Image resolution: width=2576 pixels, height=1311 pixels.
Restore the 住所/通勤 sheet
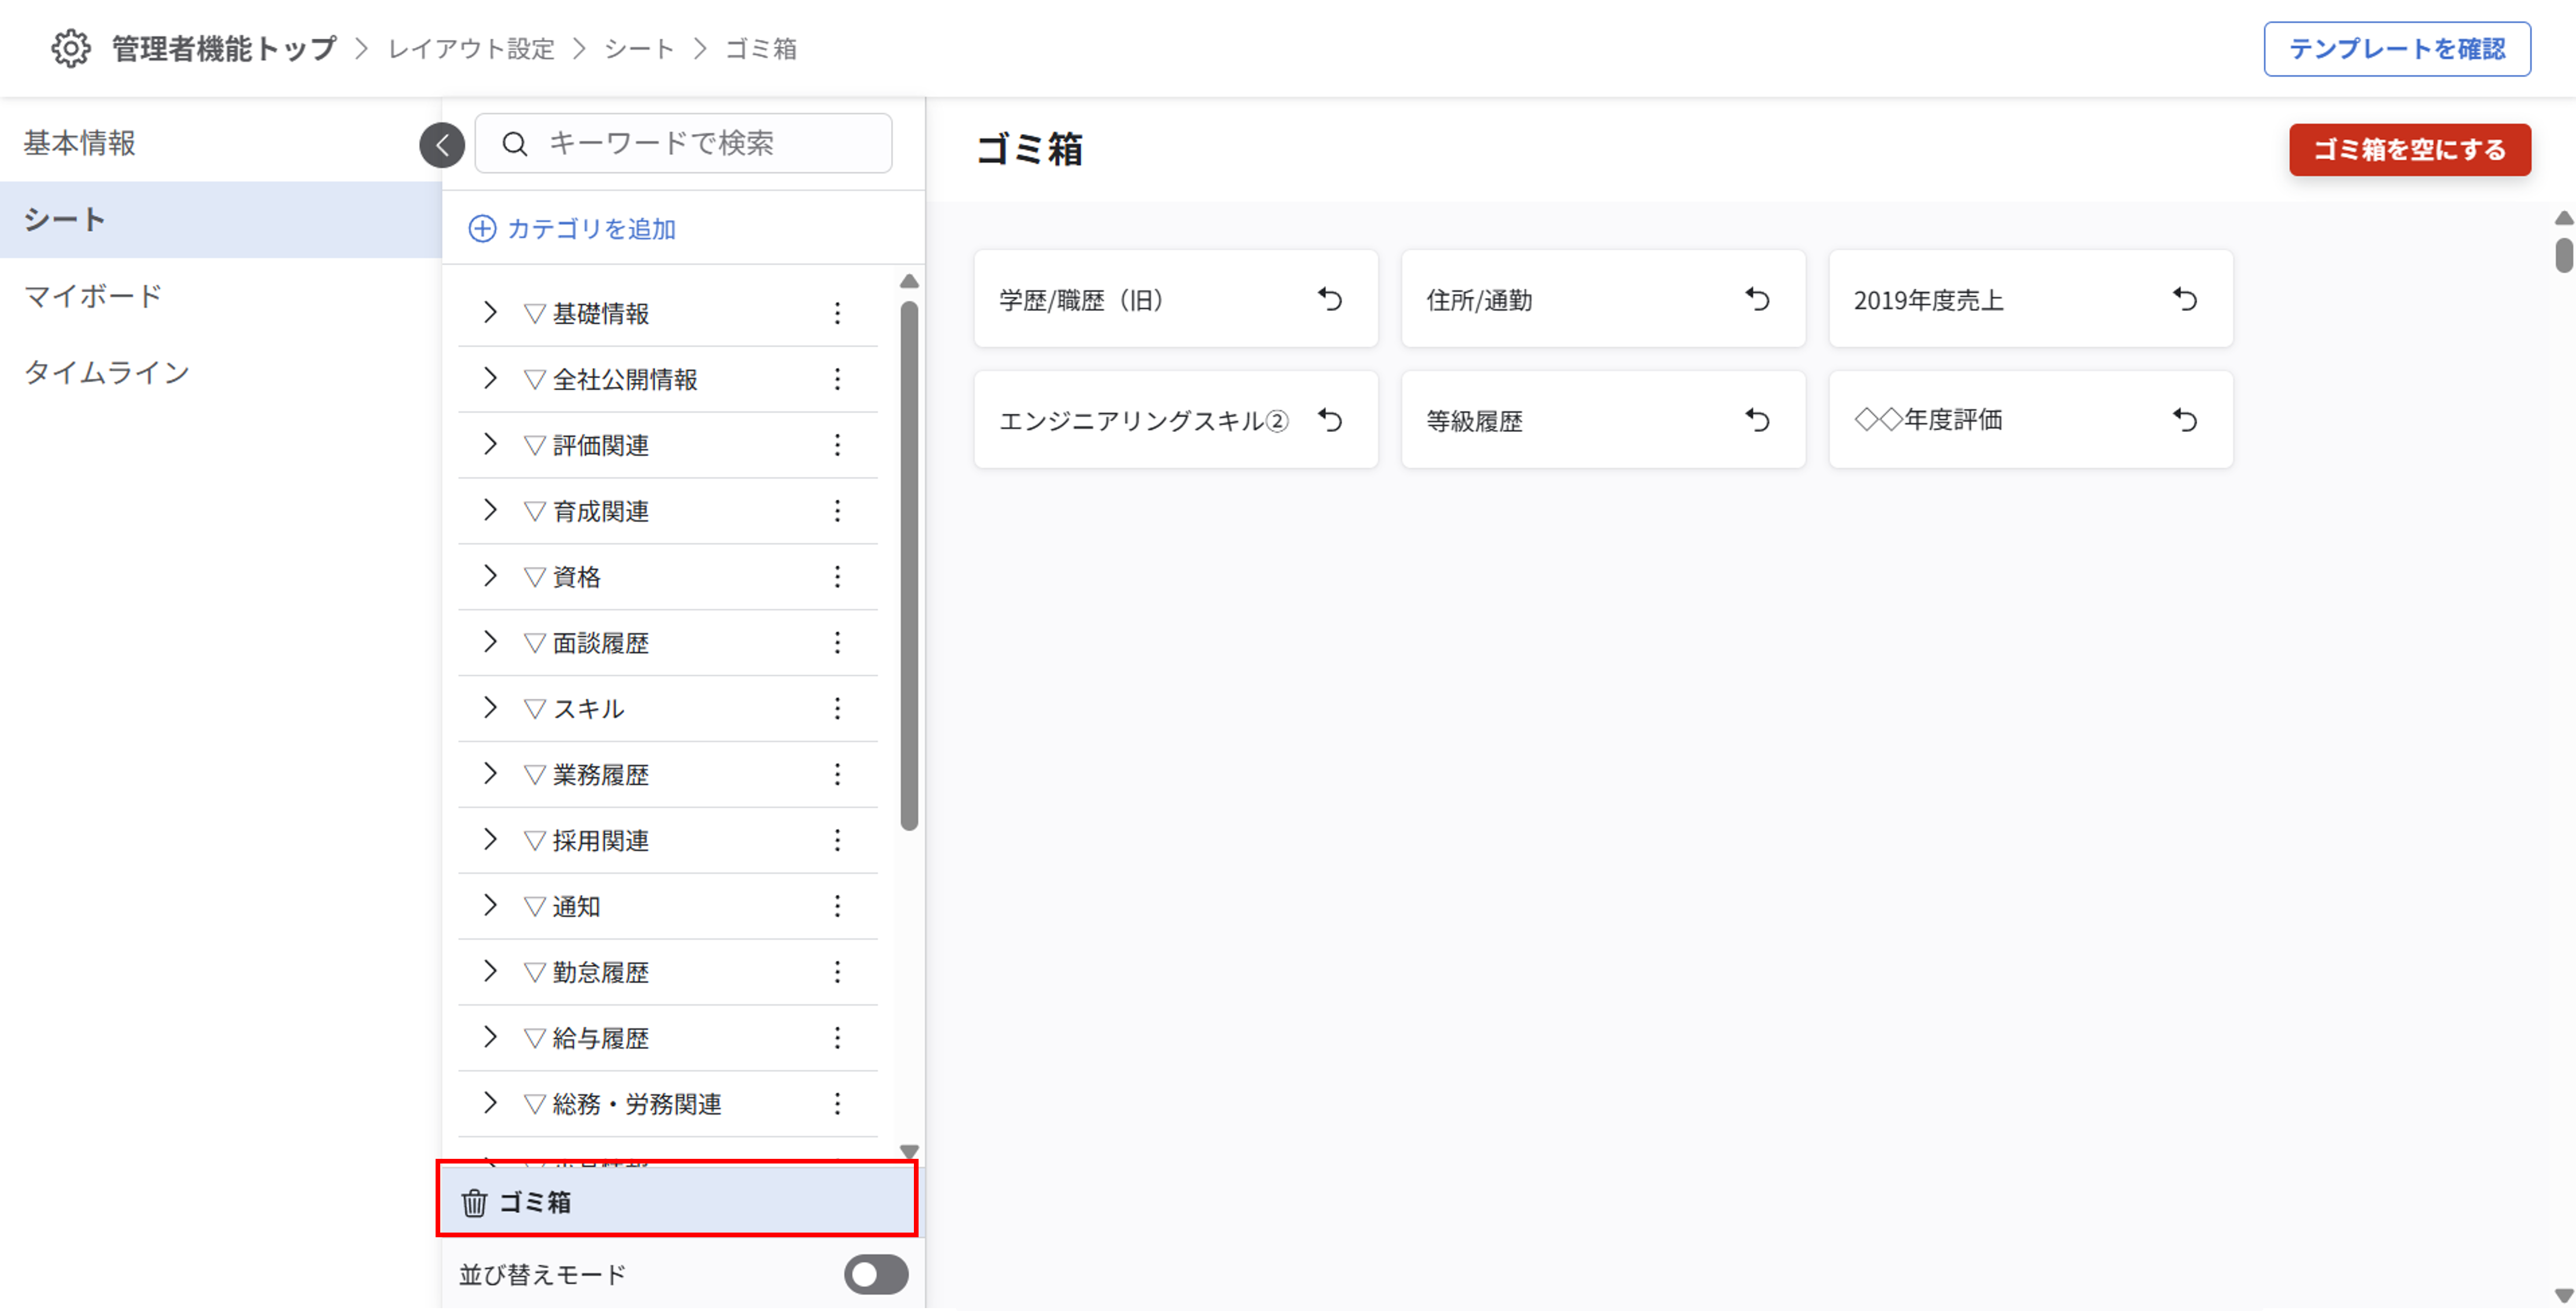point(1757,299)
